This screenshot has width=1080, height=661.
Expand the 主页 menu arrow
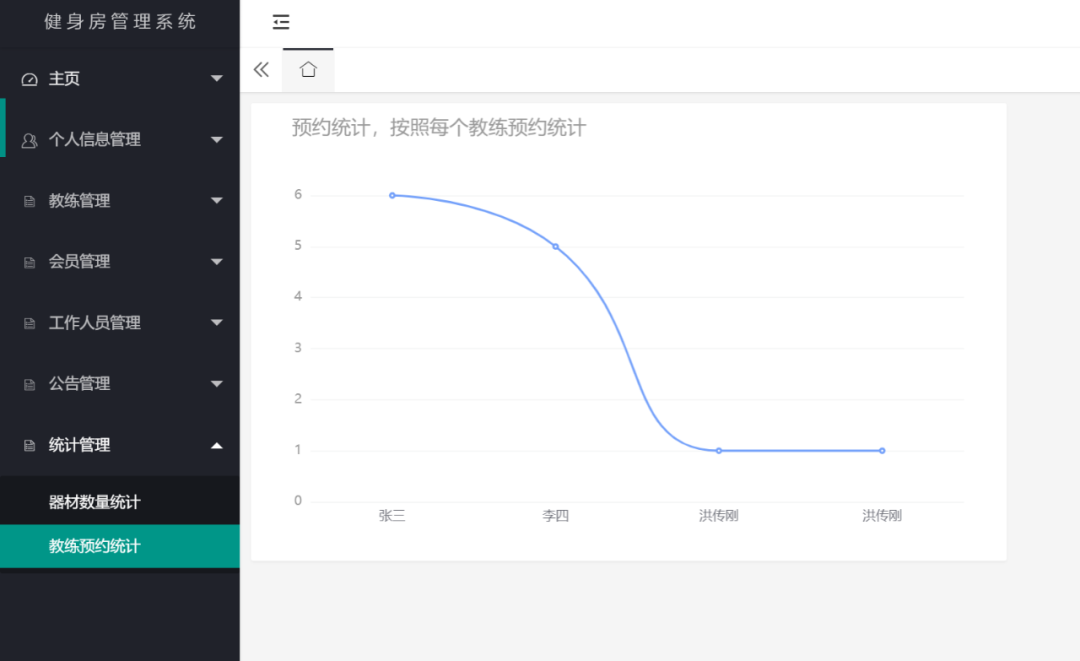pos(217,79)
